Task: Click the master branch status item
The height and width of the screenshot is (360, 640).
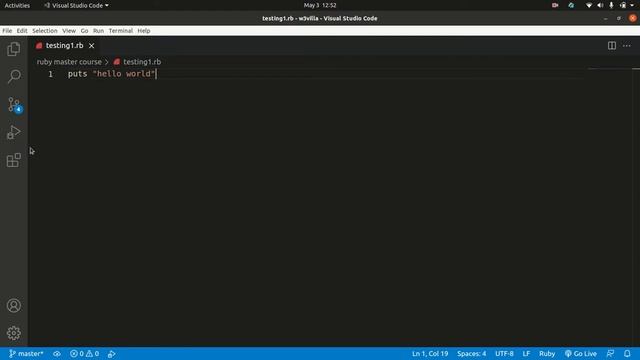Action: [26, 353]
